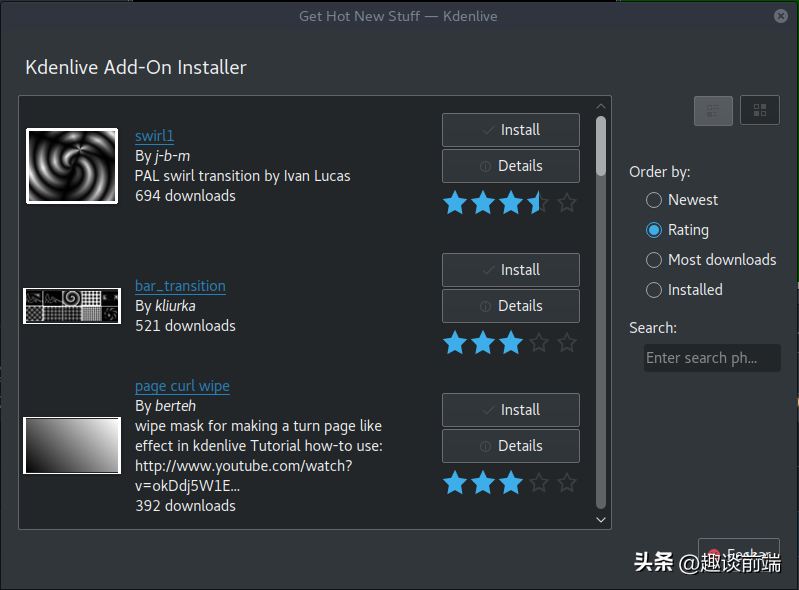Order by Most downloads
Screen dimensions: 799x590
[x=711, y=260]
